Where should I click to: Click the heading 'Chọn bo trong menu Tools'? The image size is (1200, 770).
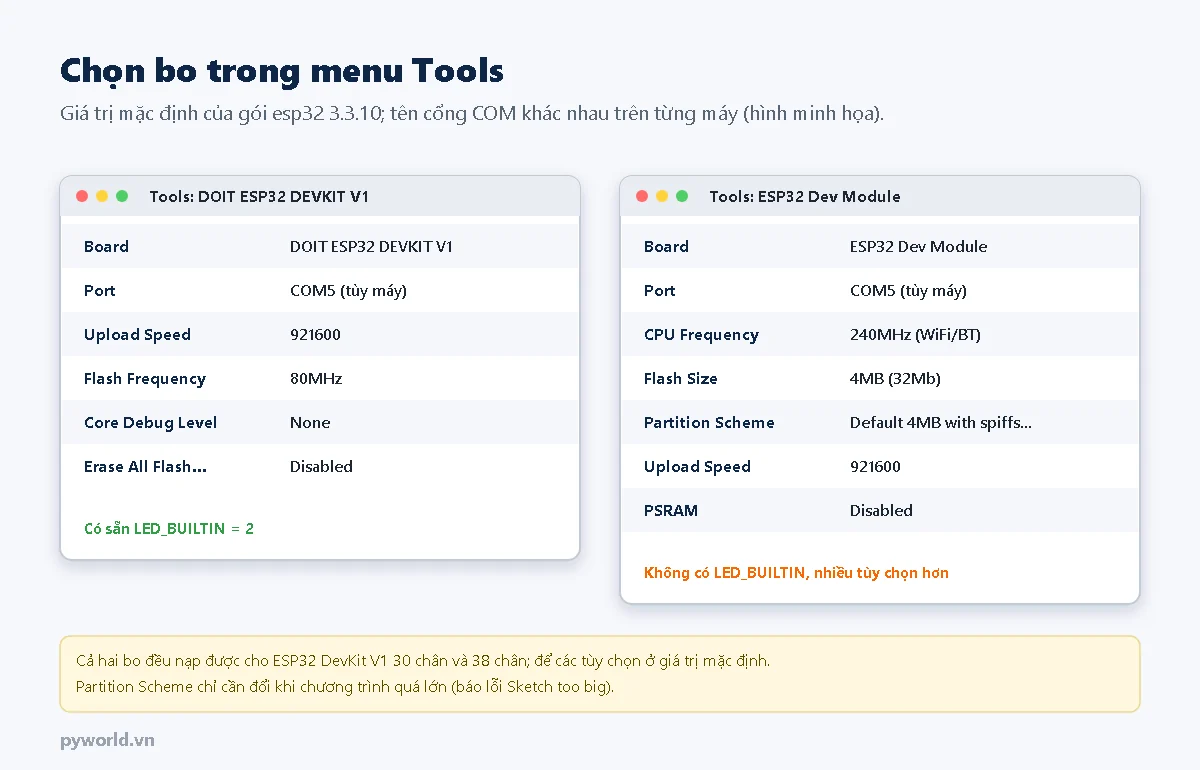click(282, 71)
